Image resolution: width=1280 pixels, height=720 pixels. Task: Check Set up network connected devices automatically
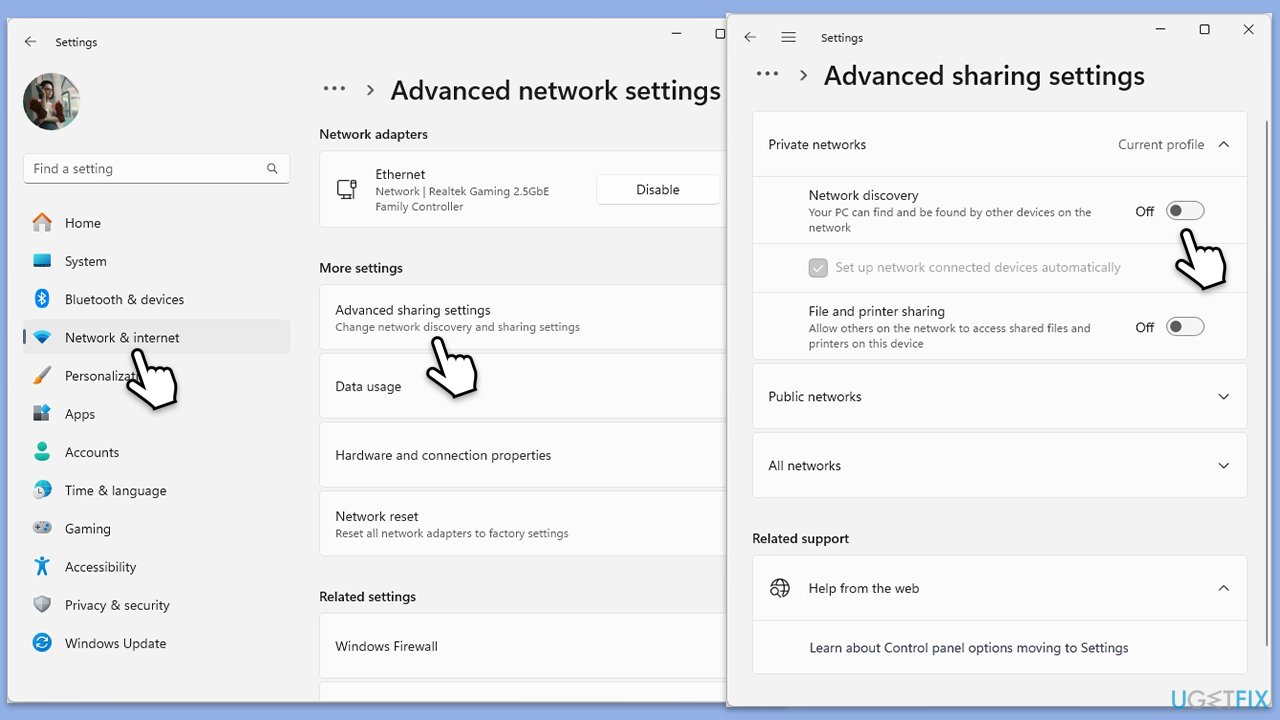point(818,268)
